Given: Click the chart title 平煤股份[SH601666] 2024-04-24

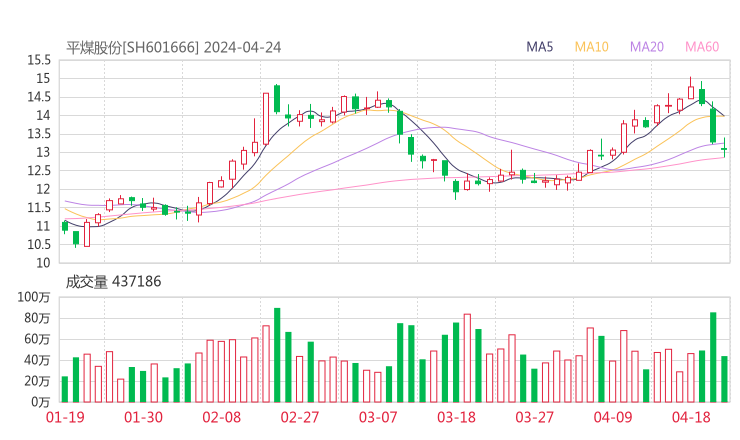Looking at the screenshot, I should 173,48.
